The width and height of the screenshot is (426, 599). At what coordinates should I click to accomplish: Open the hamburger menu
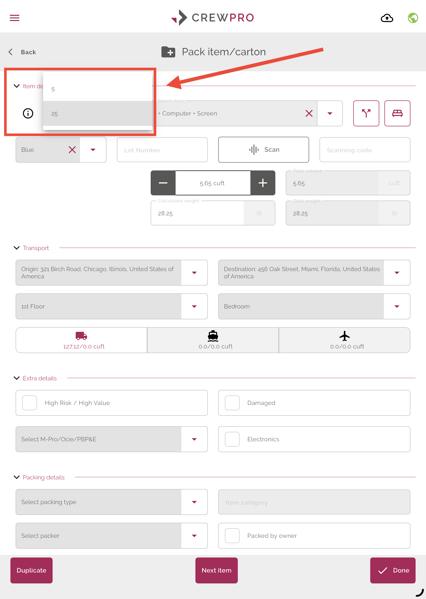[15, 18]
